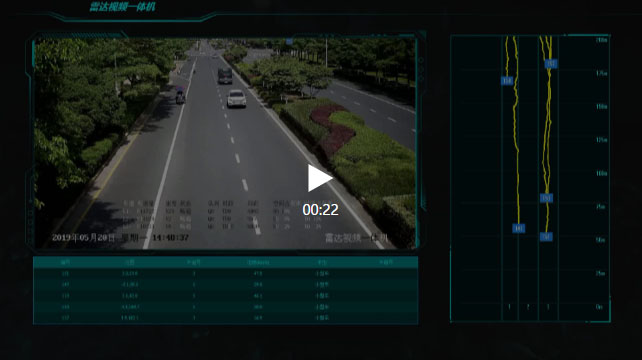
Task: Click the 0m distance label on the radar axis
Action: tap(599, 307)
